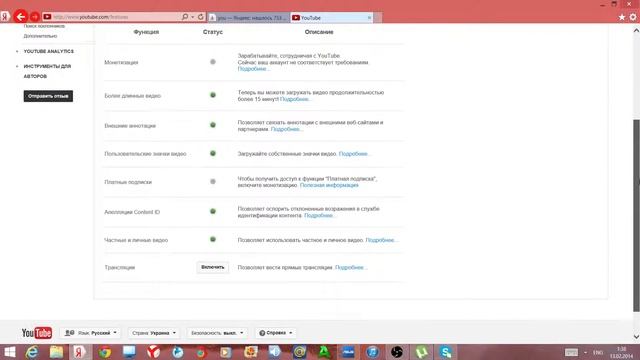Open Подробнее link for Внешние аннотации
This screenshot has height=360, width=640.
pyautogui.click(x=287, y=129)
